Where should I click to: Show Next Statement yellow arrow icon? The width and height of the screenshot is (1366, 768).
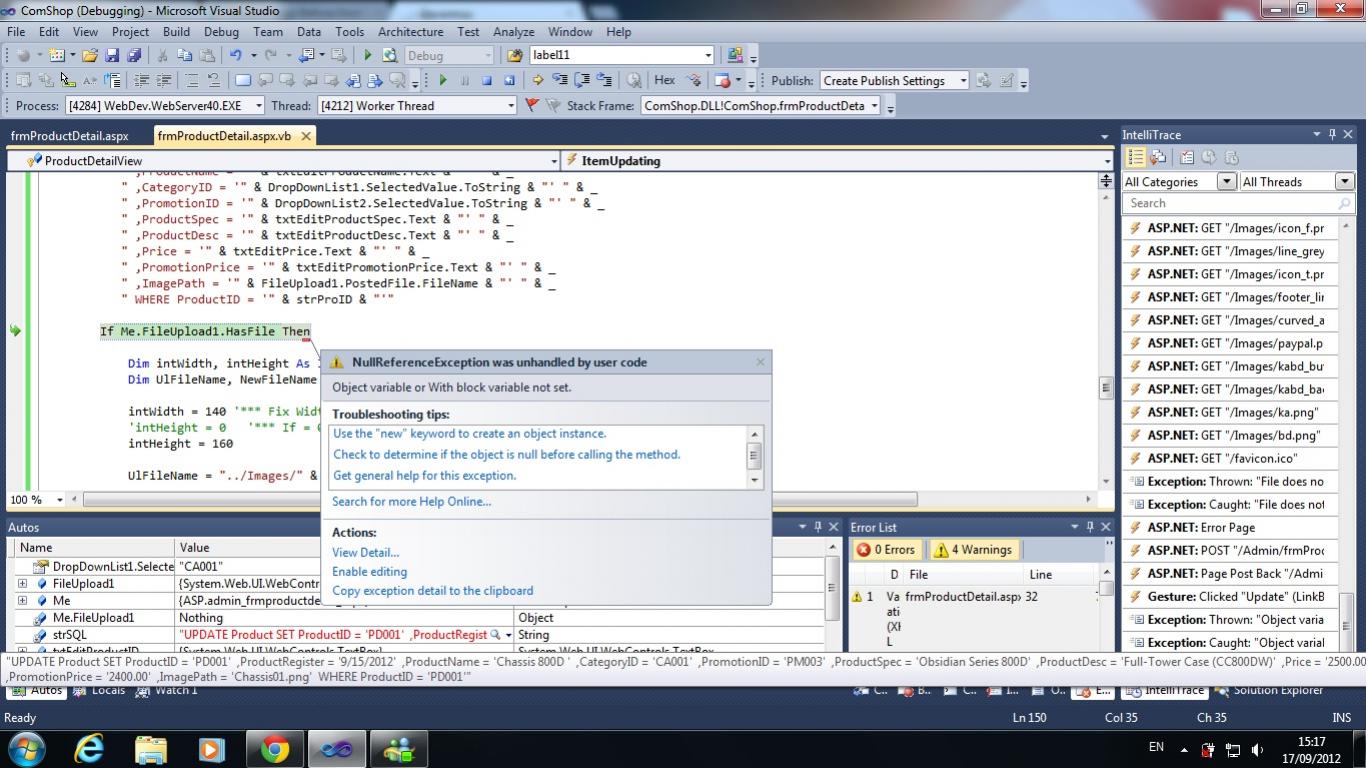click(538, 81)
